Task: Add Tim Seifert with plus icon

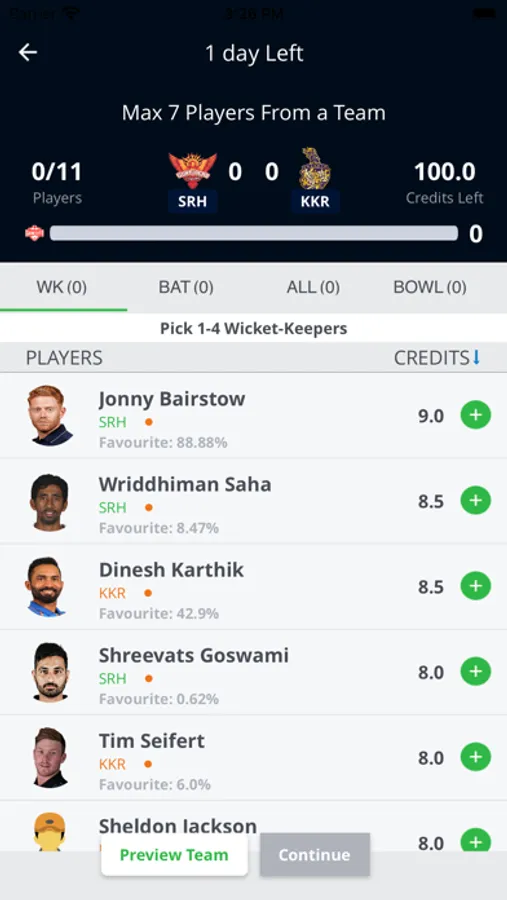Action: tap(475, 757)
